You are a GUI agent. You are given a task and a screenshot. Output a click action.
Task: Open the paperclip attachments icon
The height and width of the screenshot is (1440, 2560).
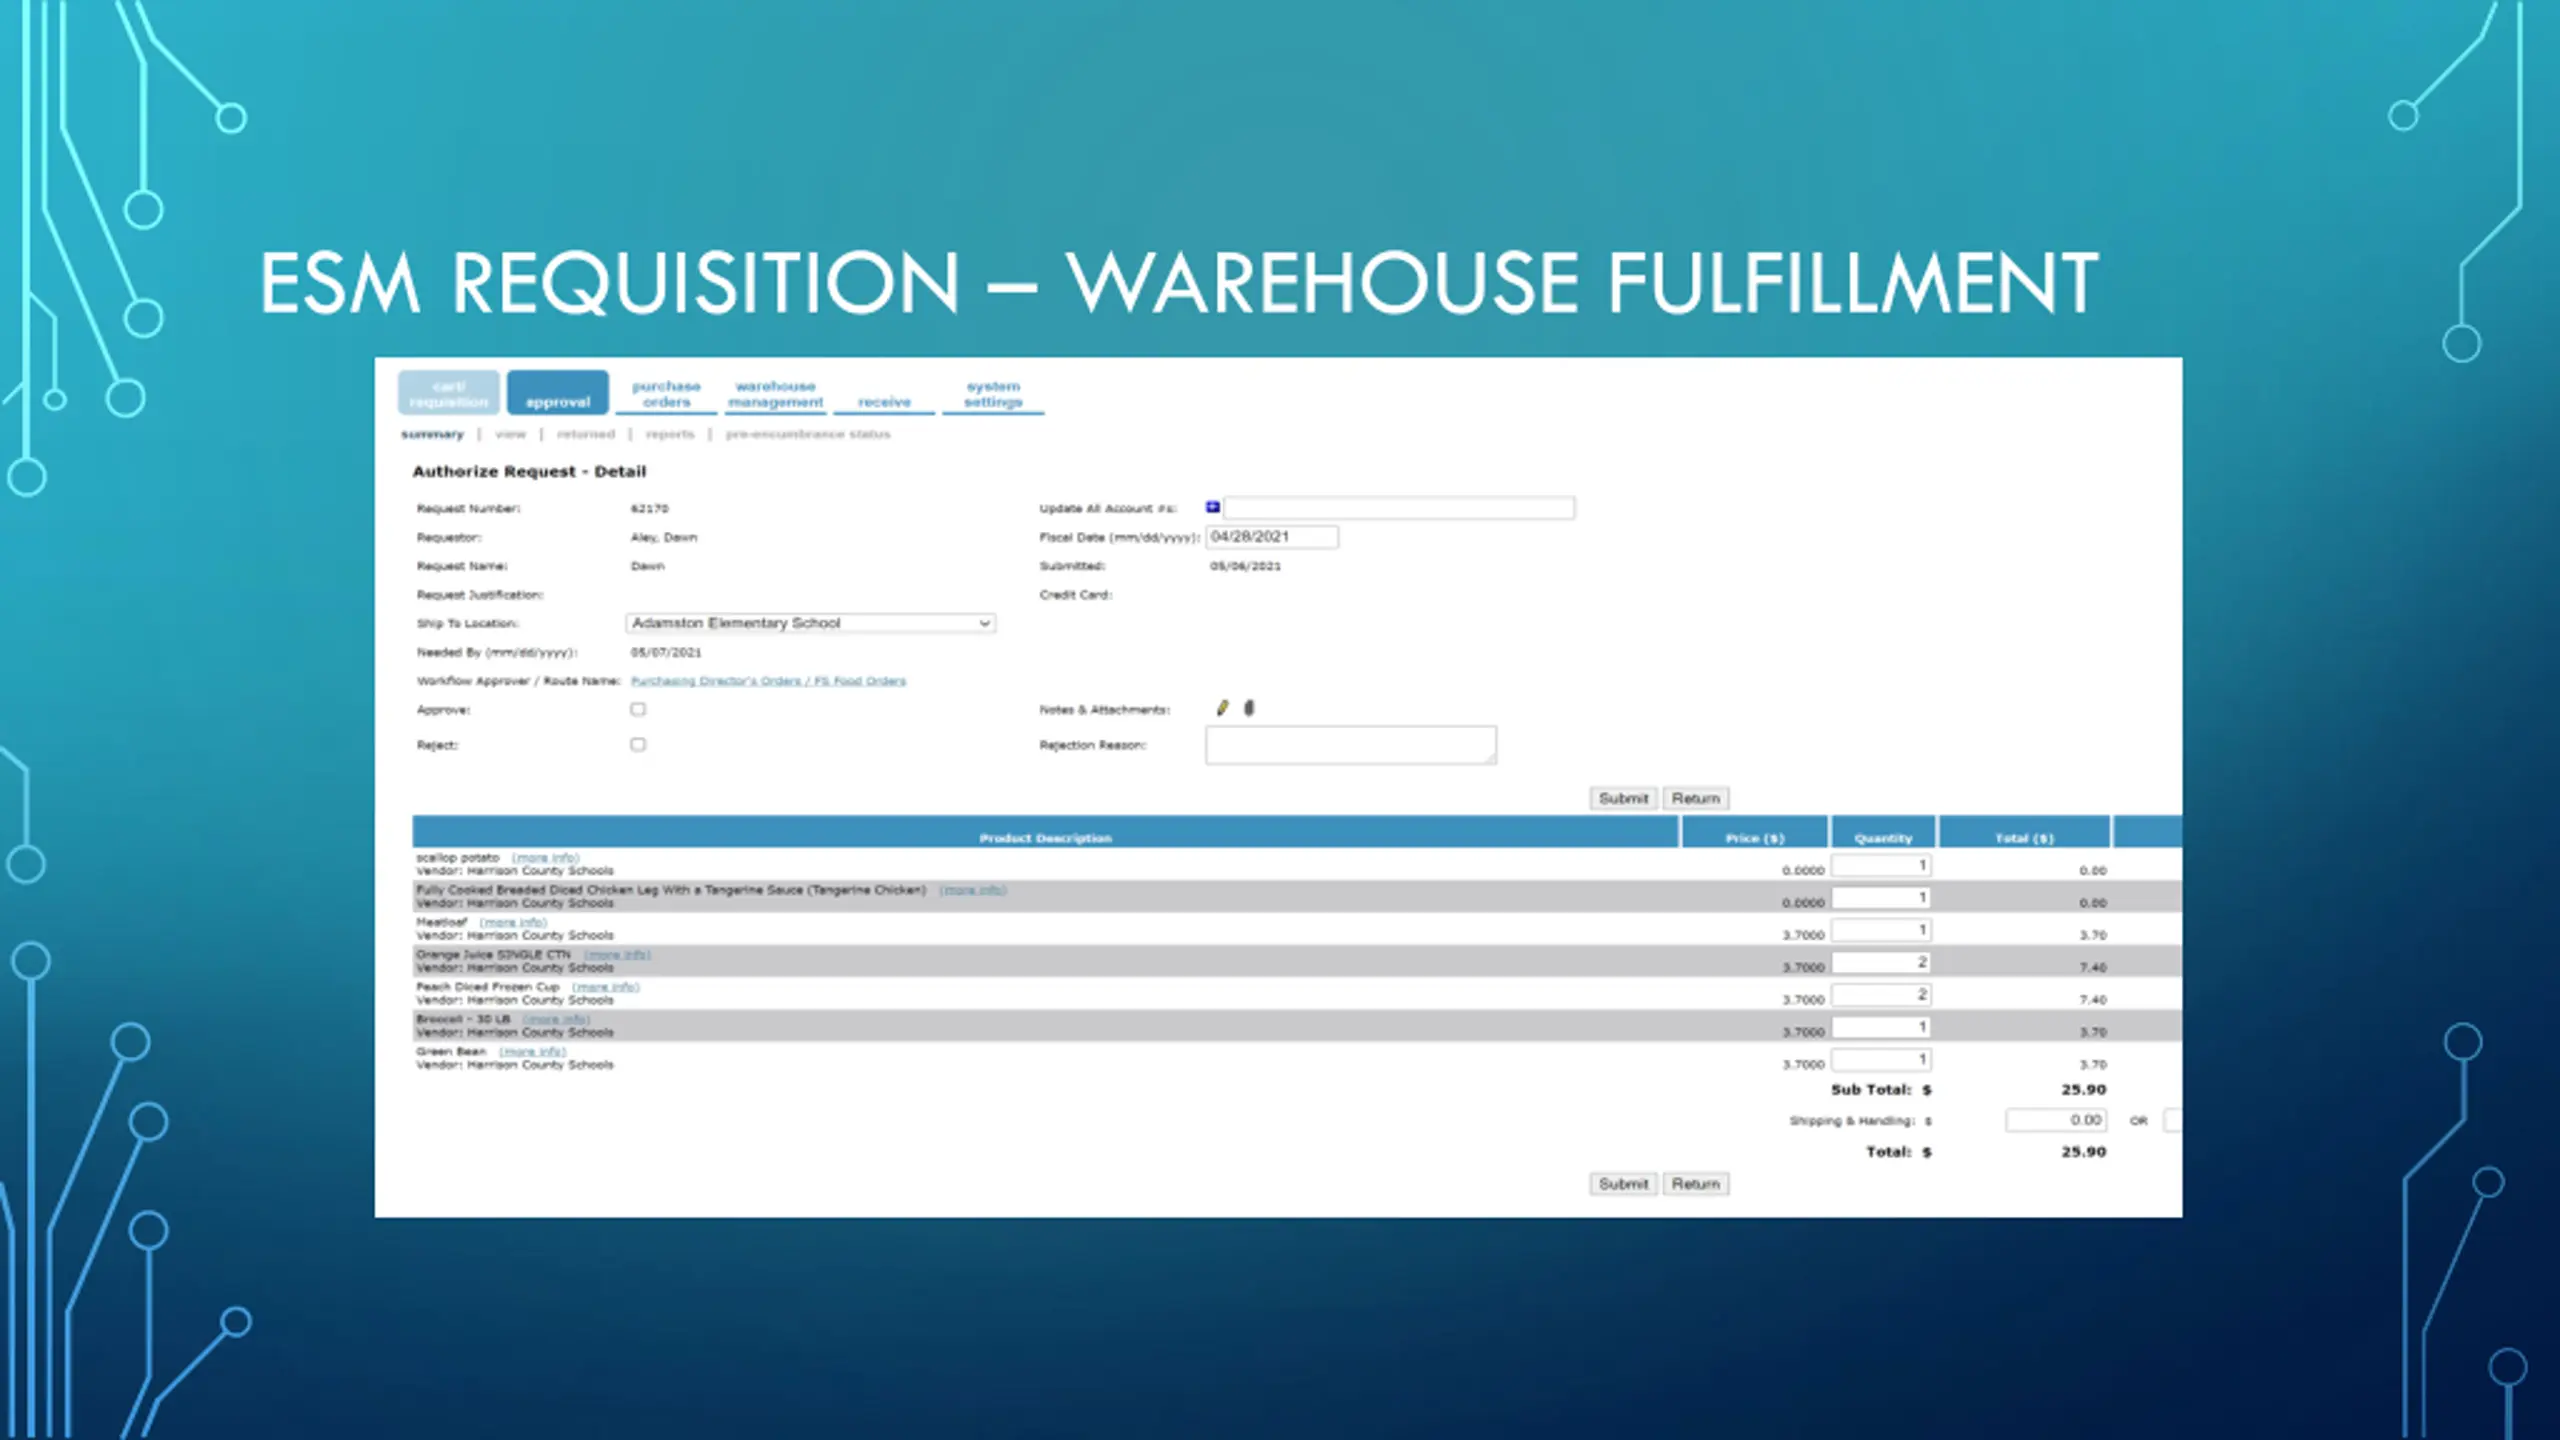1249,708
